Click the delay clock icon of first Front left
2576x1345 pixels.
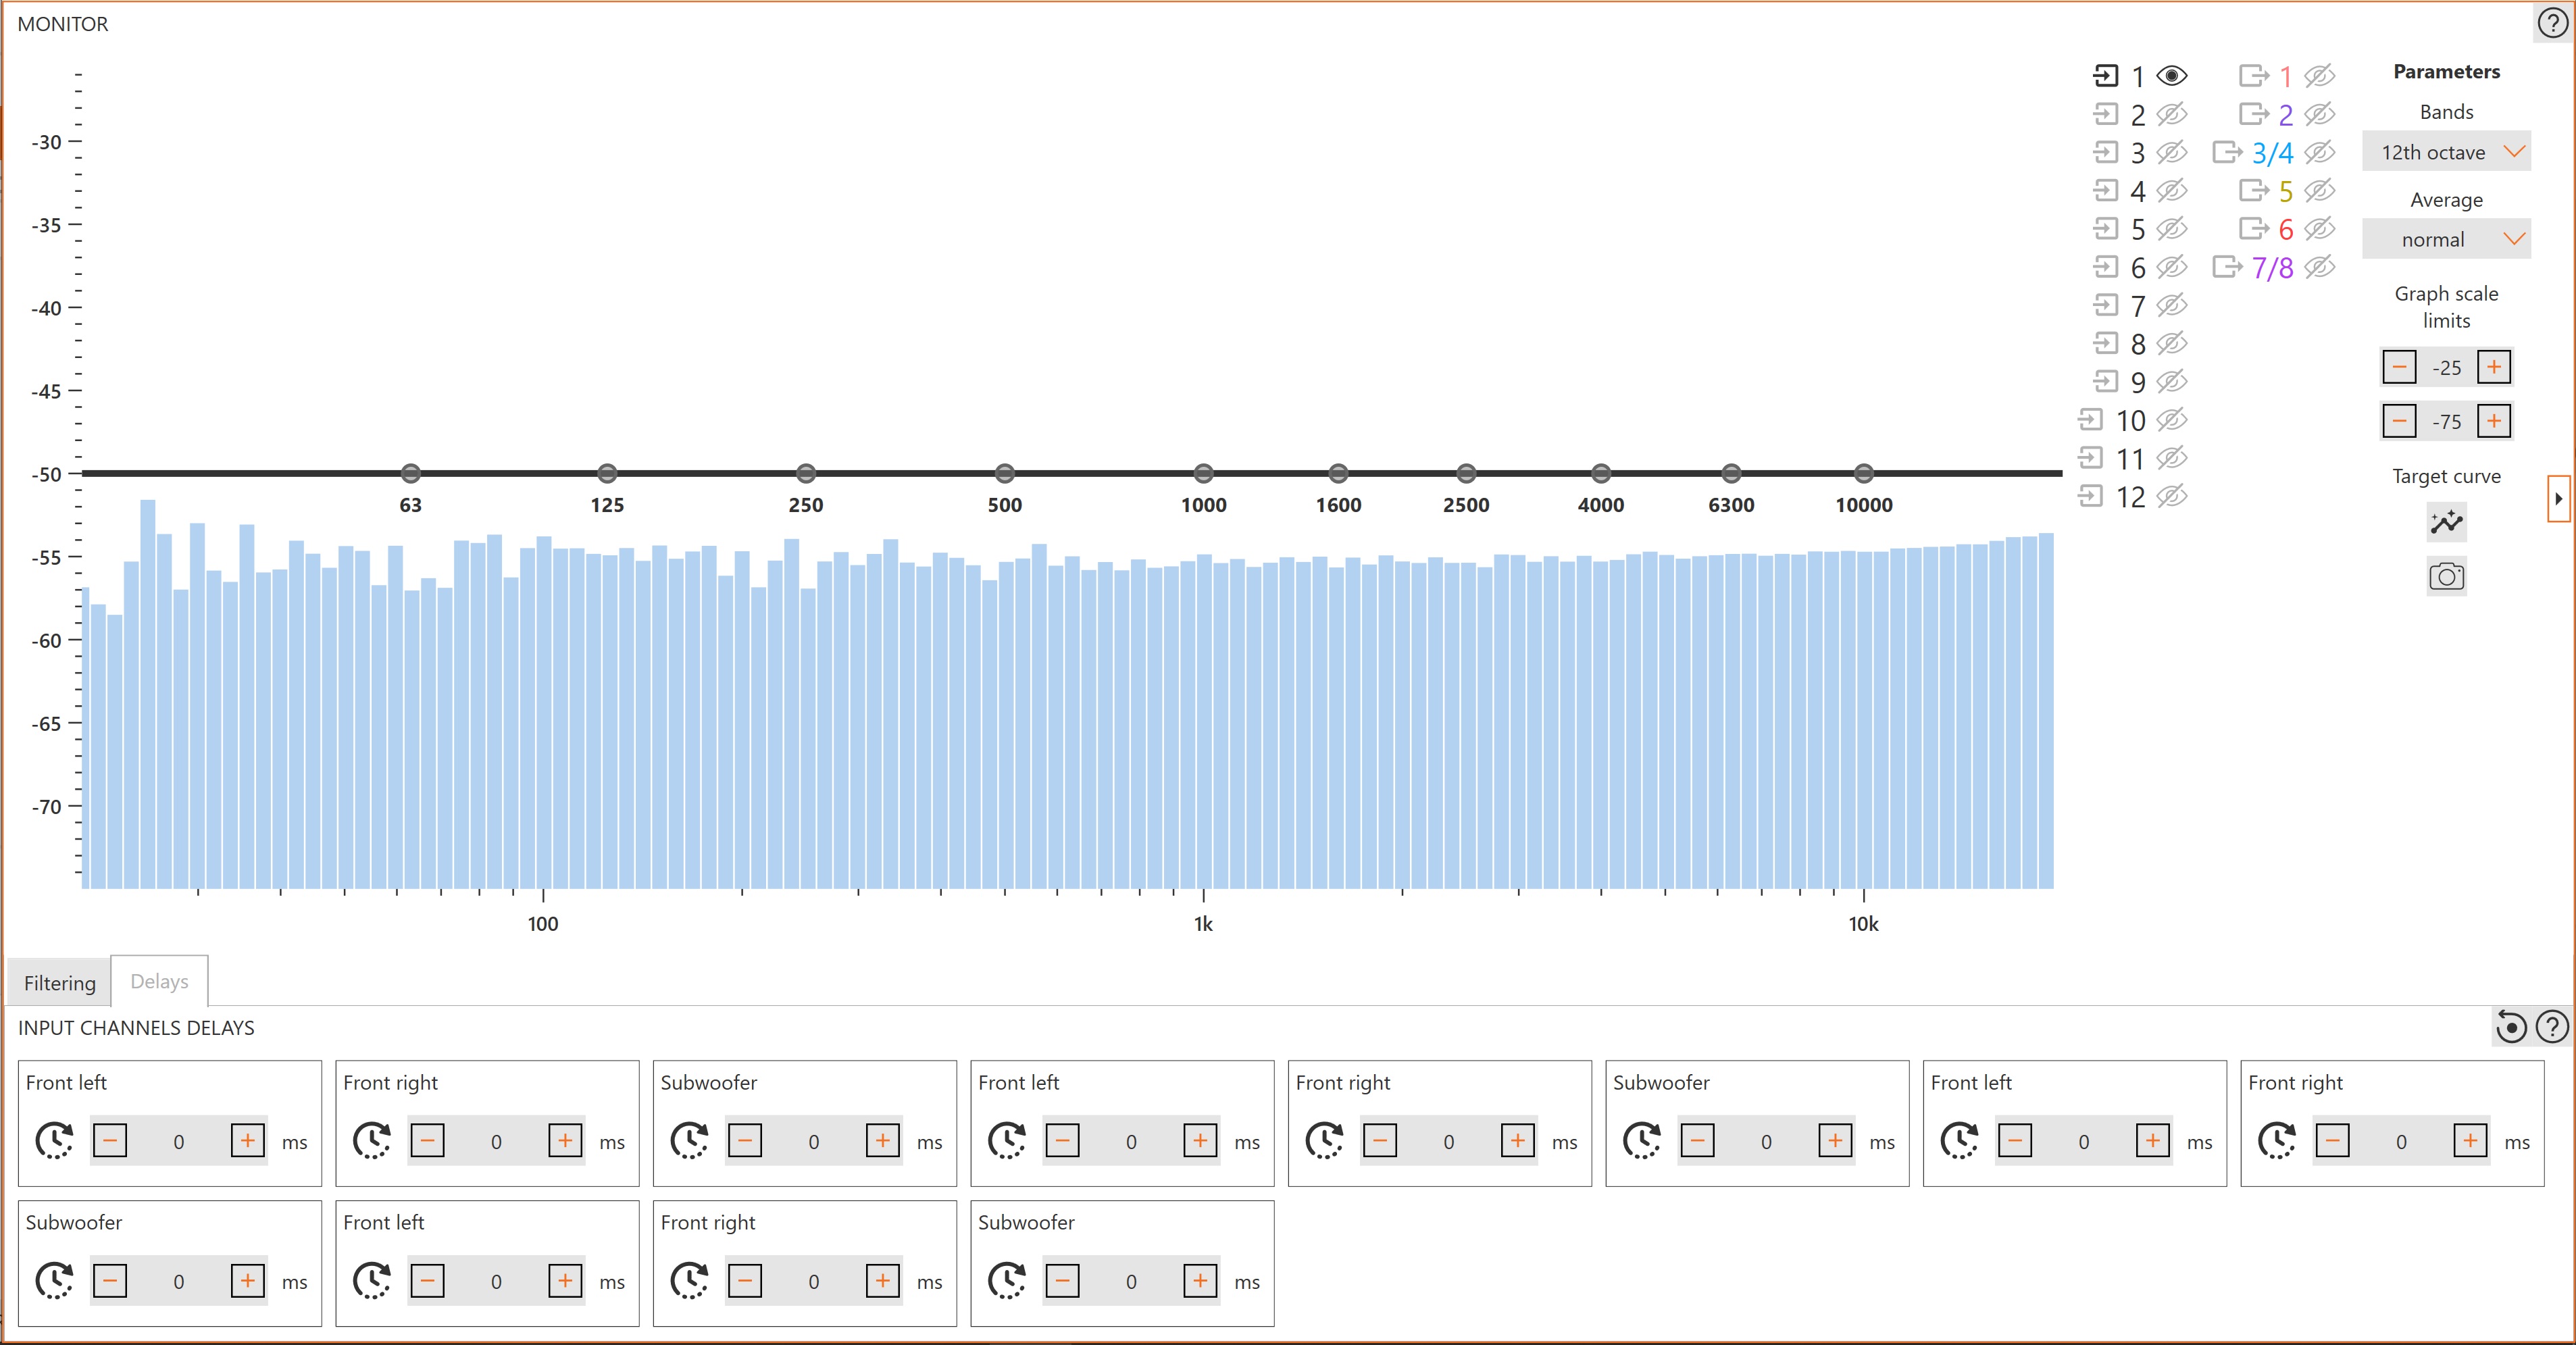coord(55,1141)
